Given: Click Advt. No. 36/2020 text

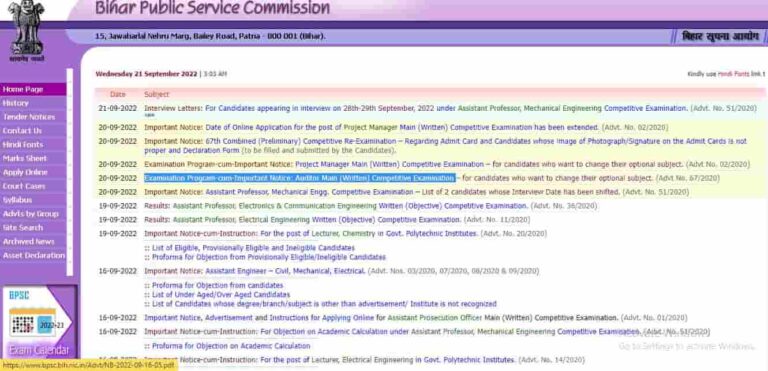Looking at the screenshot, I should click(x=564, y=206).
